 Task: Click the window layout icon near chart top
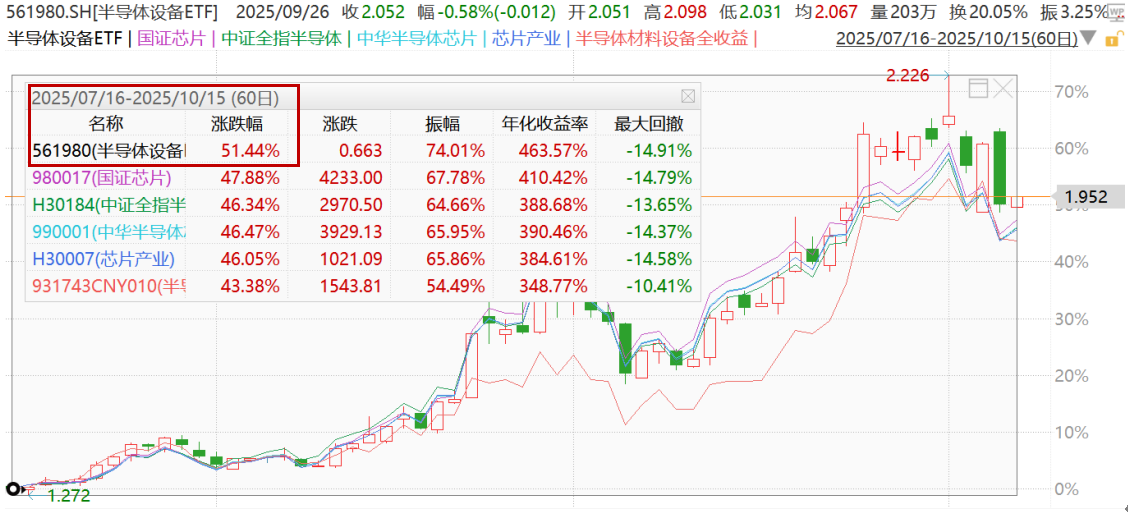(x=978, y=88)
